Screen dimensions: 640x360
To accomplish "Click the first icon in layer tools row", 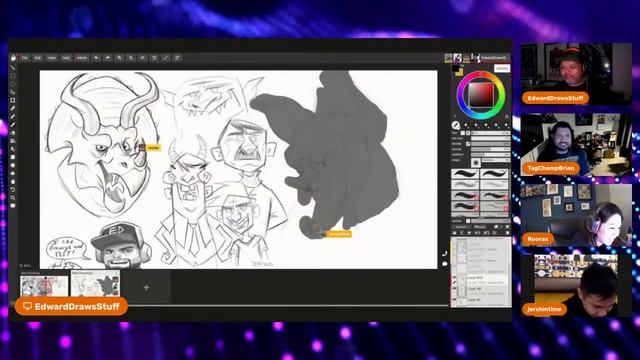I will tap(454, 233).
